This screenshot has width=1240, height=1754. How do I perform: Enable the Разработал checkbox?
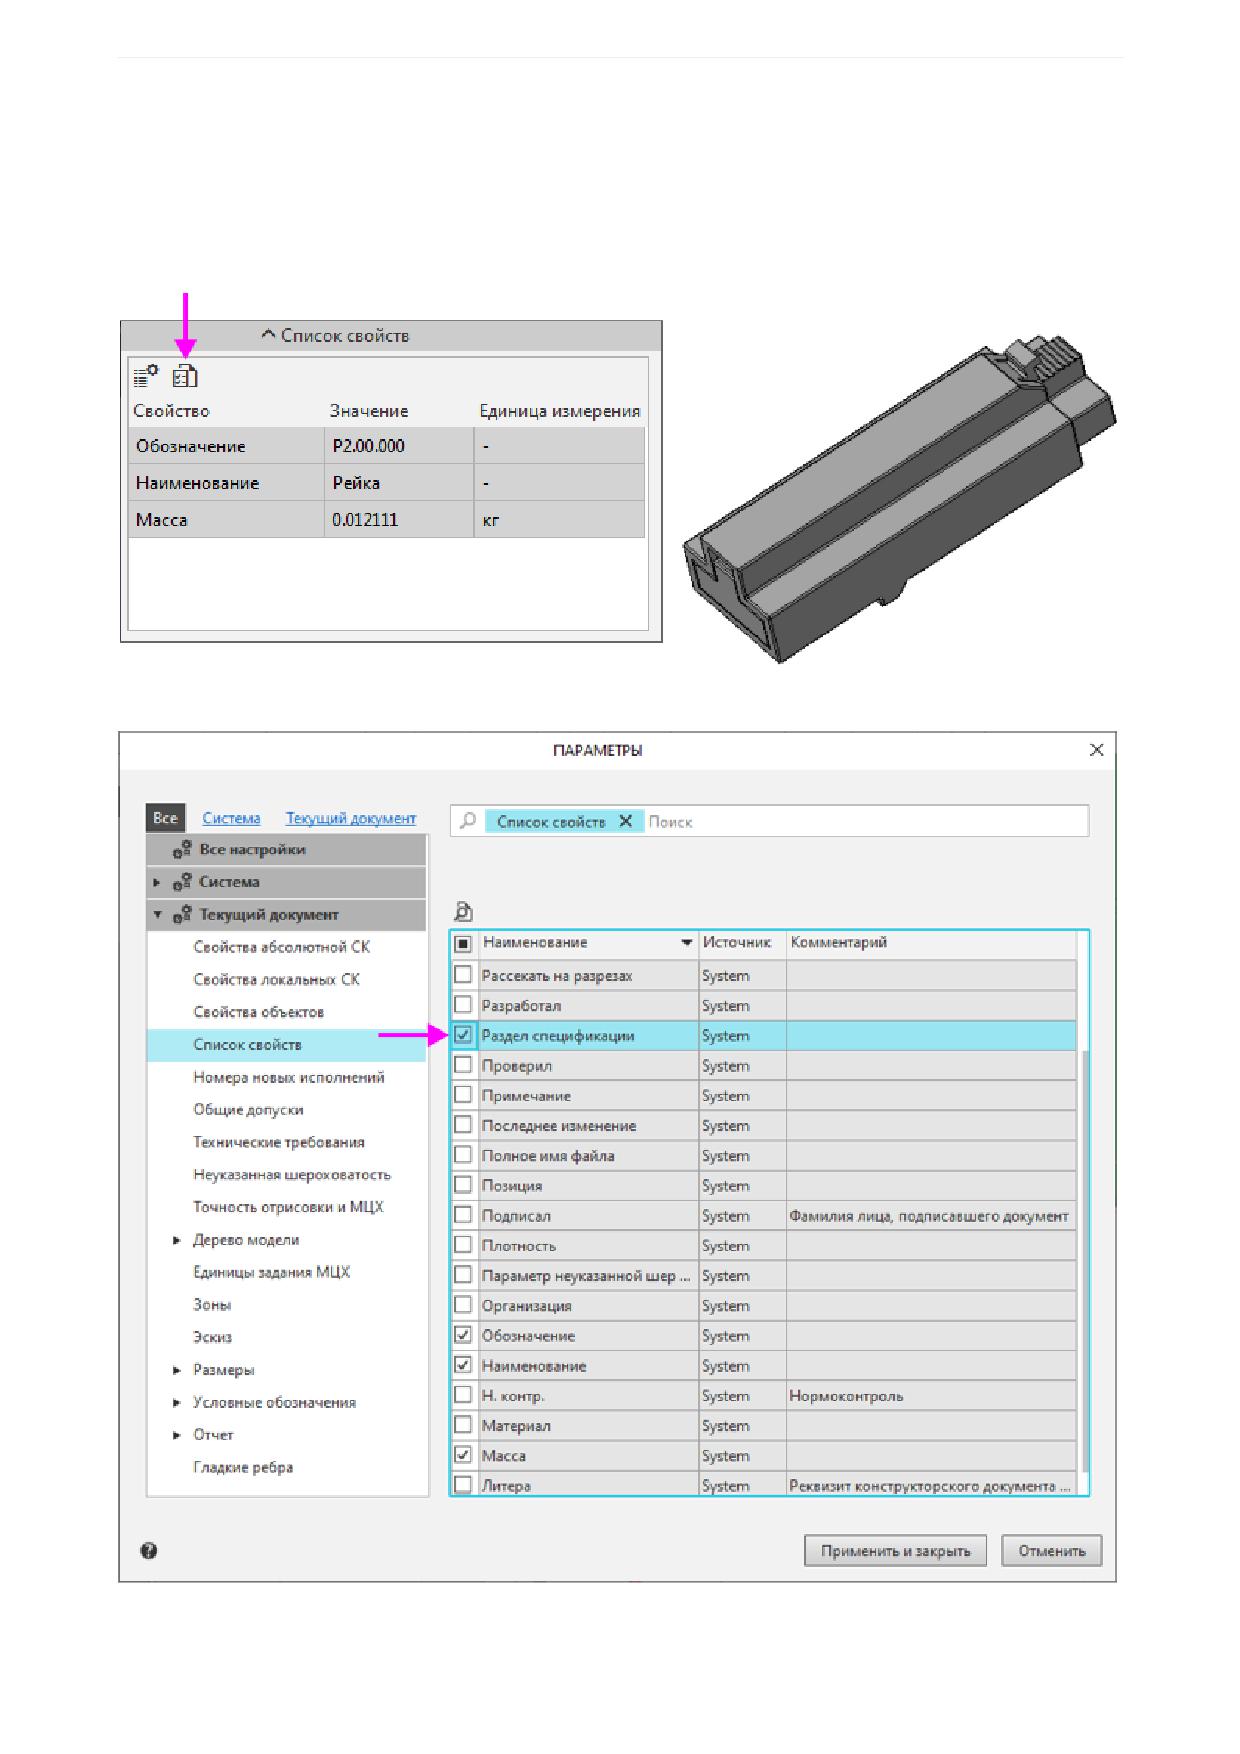[x=463, y=1004]
